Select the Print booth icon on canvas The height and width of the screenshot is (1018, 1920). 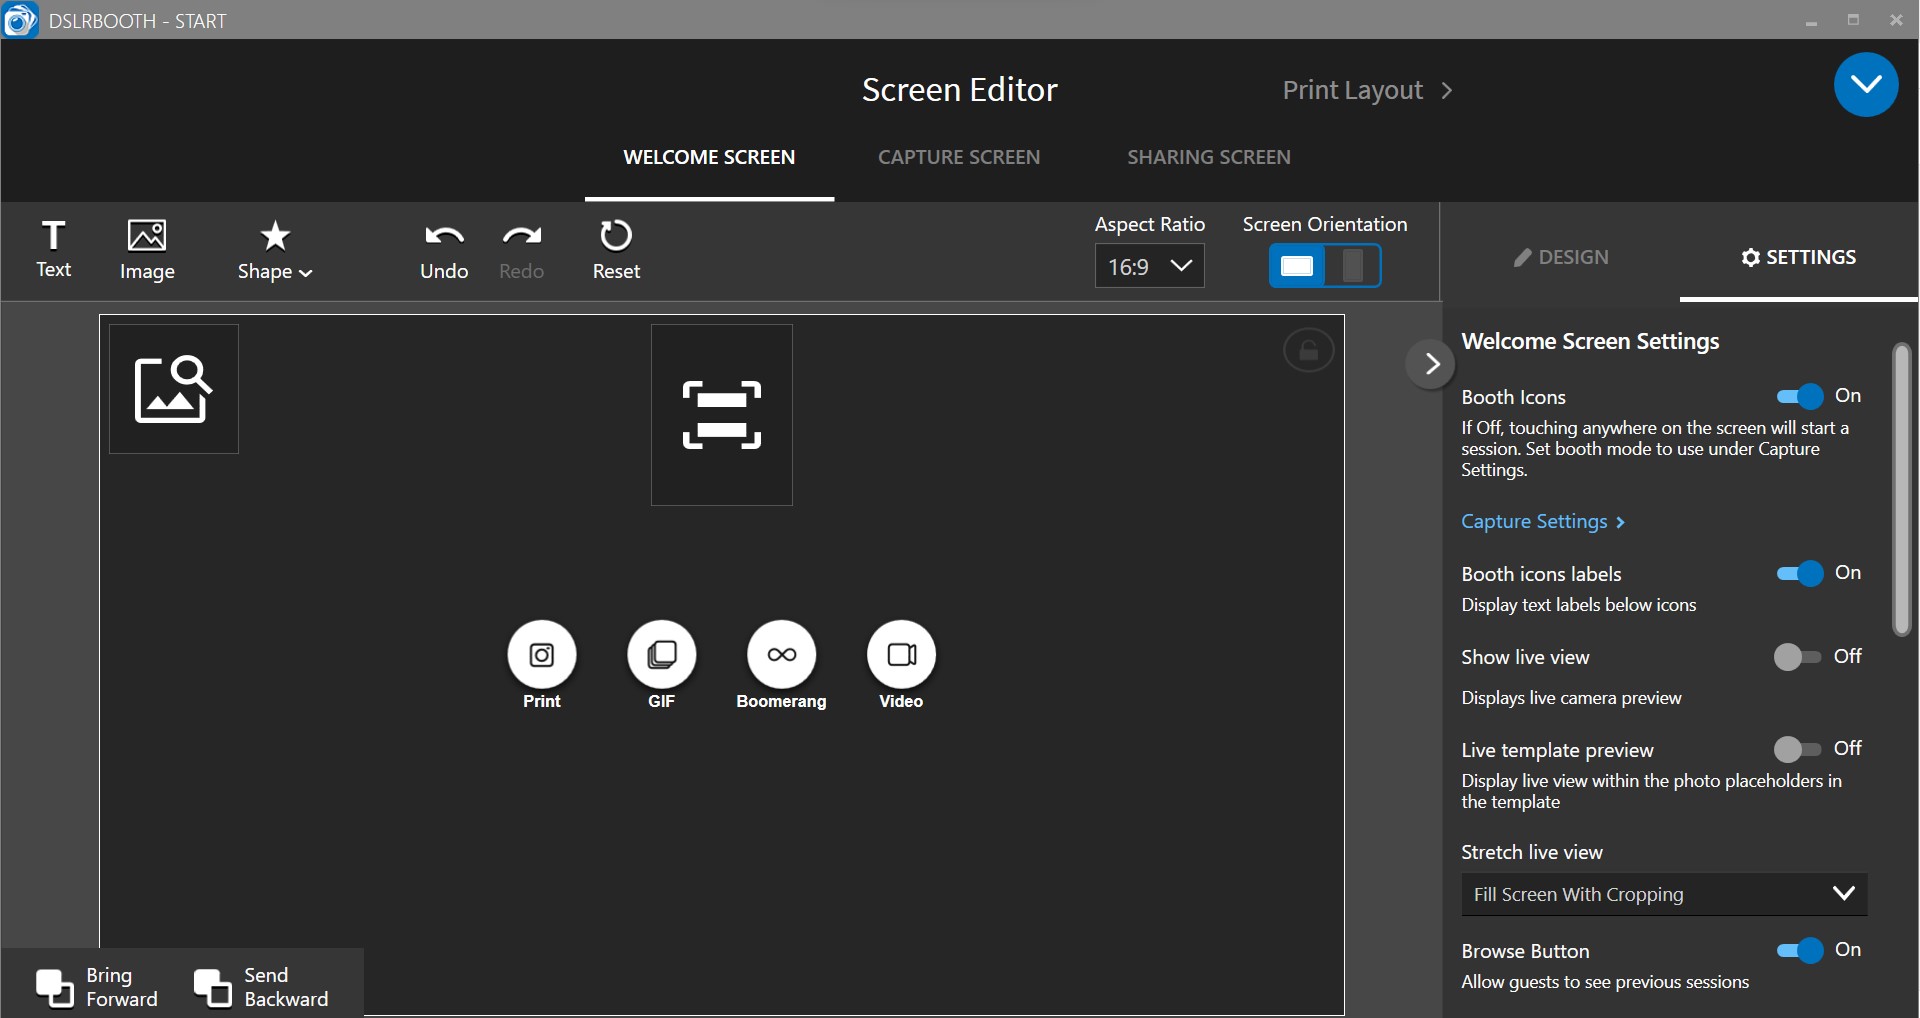click(x=541, y=657)
